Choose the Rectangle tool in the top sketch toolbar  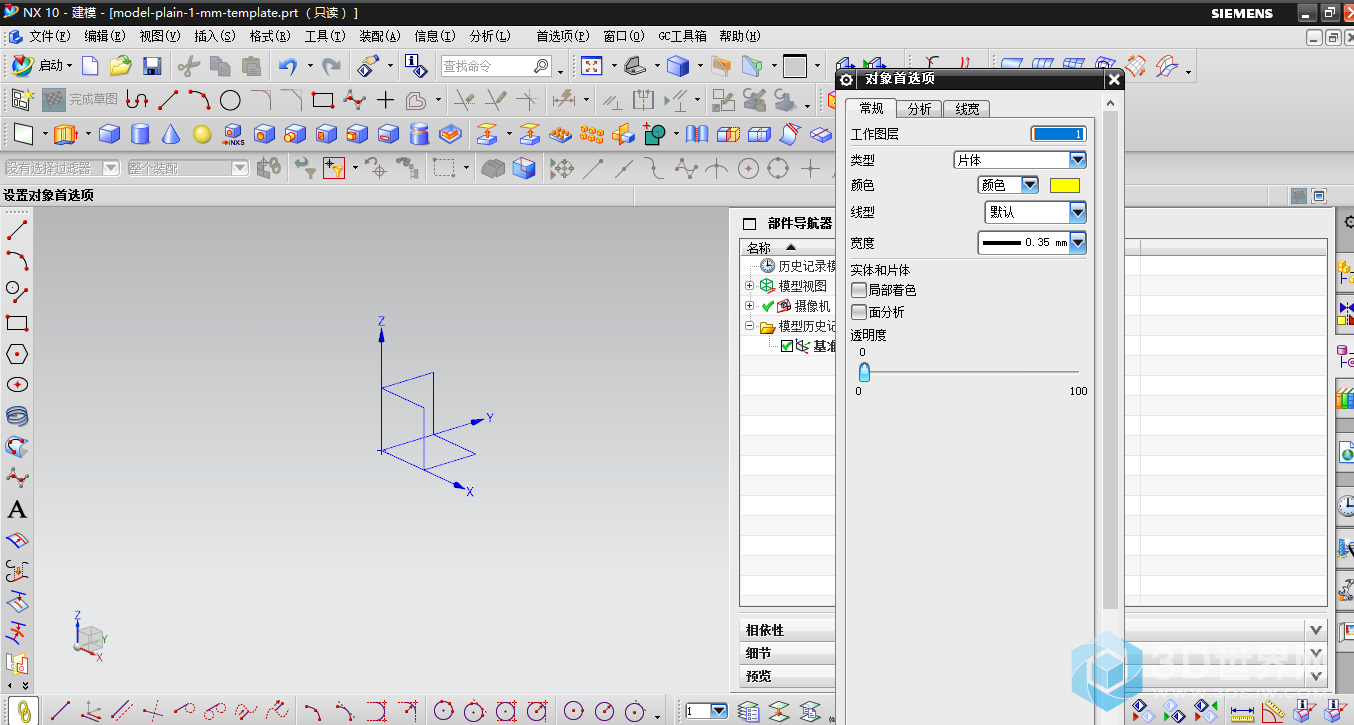(322, 100)
